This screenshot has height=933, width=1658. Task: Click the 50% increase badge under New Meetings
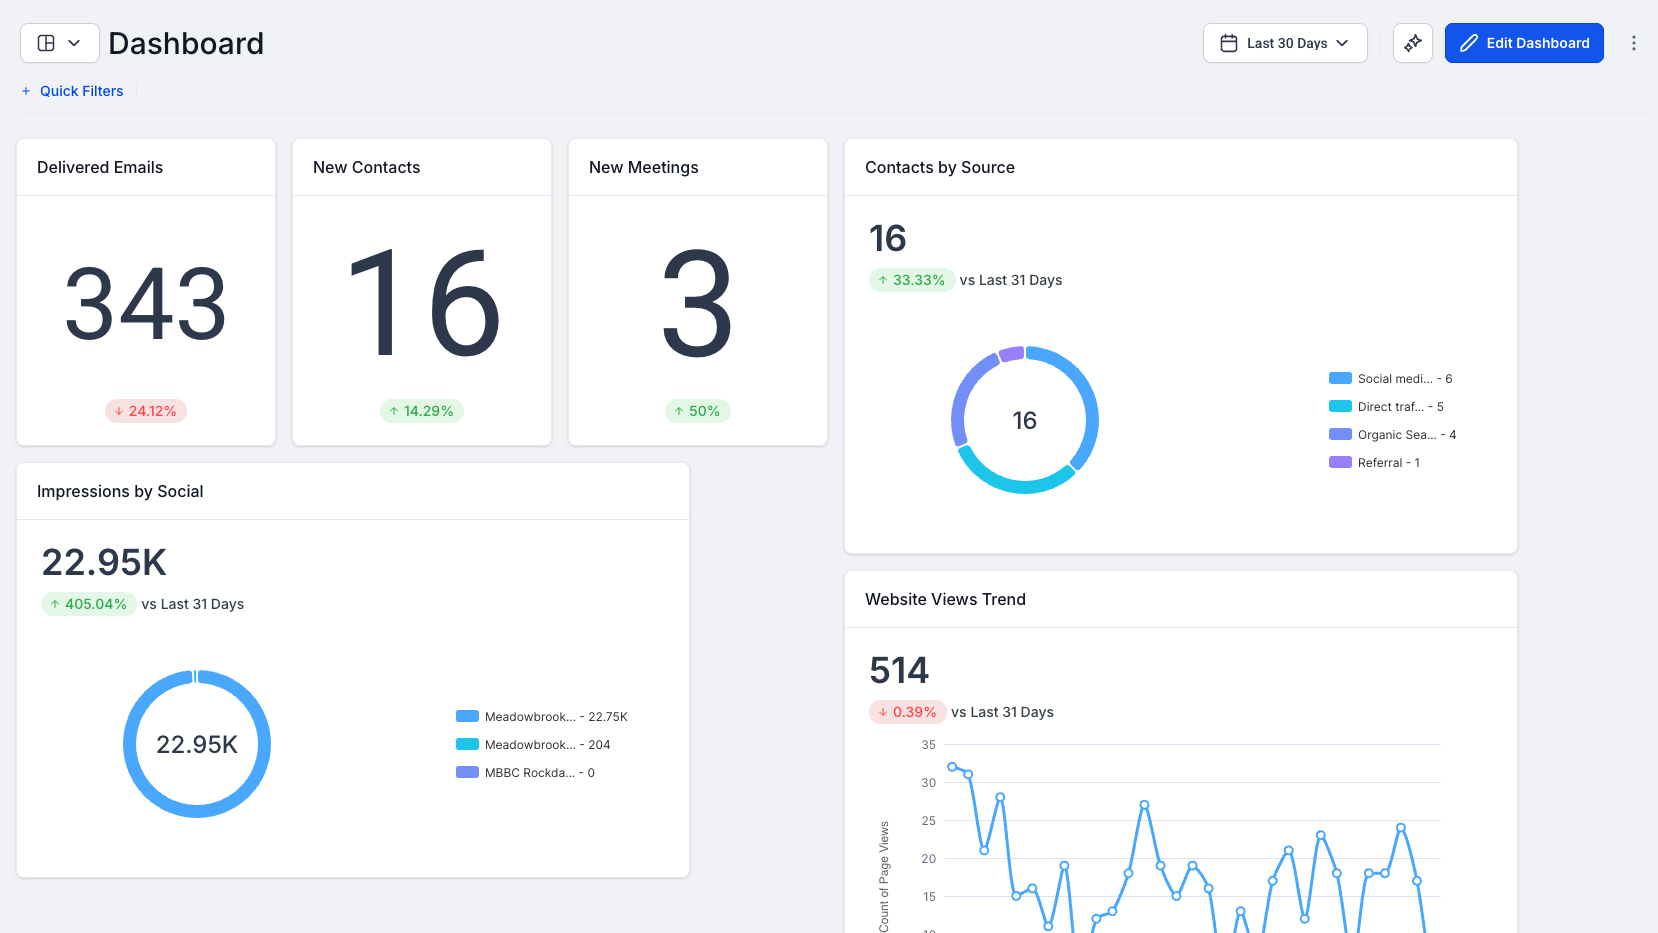(698, 411)
